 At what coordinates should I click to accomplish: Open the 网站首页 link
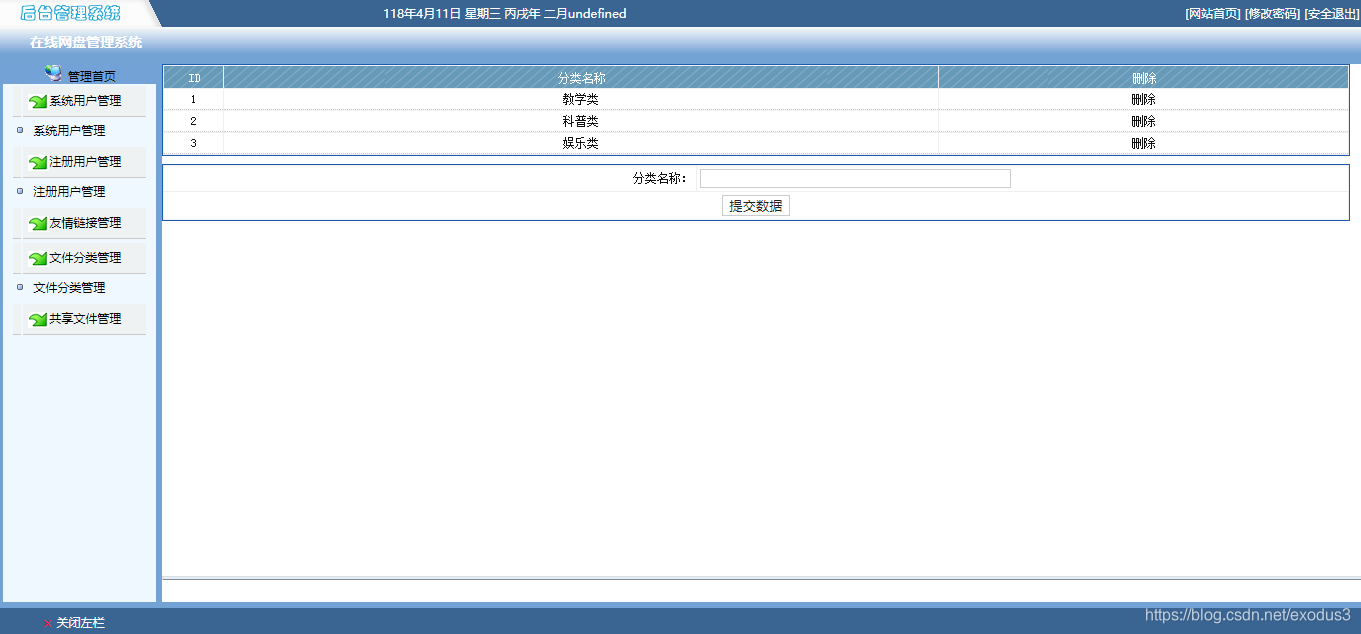click(x=1212, y=14)
